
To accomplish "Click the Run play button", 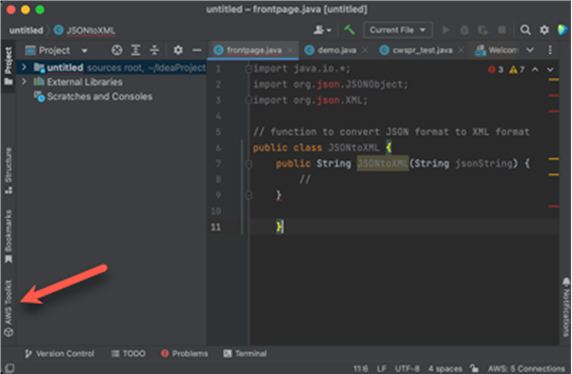I will [x=445, y=30].
